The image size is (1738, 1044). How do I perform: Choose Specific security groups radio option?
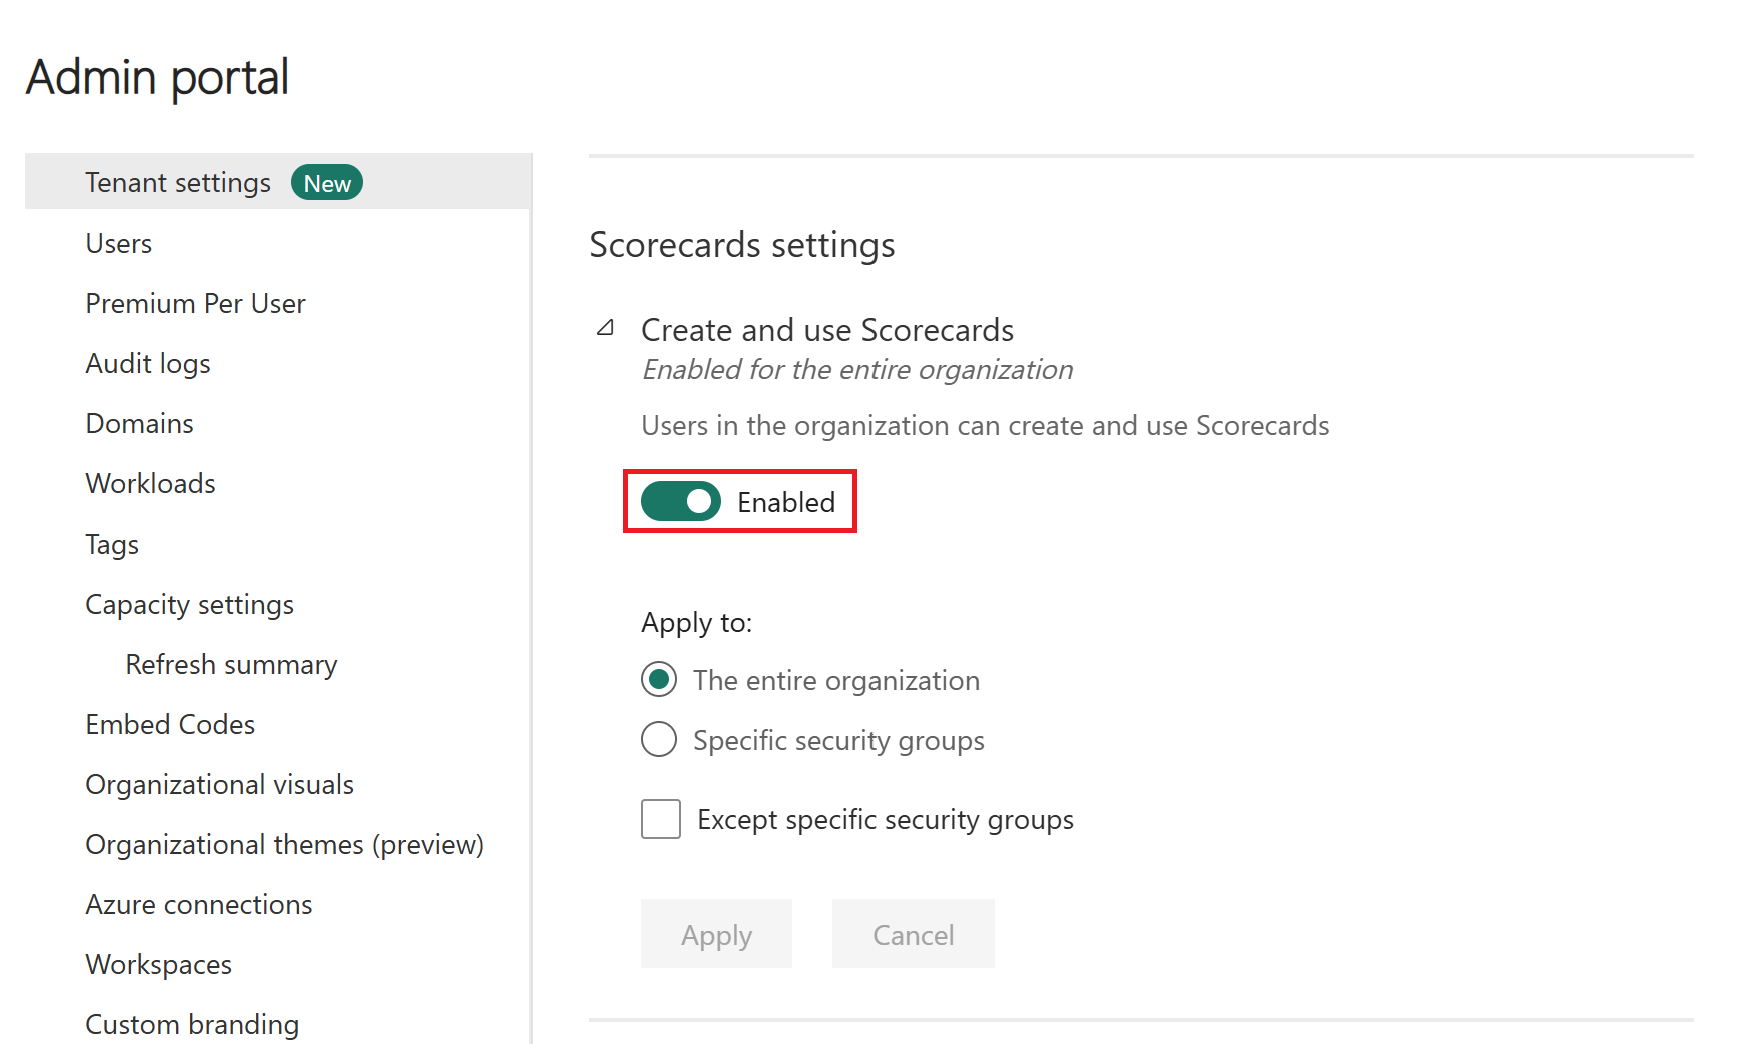click(659, 740)
